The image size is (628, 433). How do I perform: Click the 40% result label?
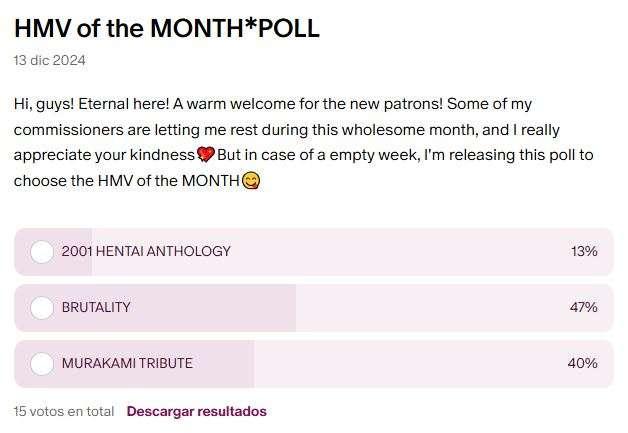583,363
